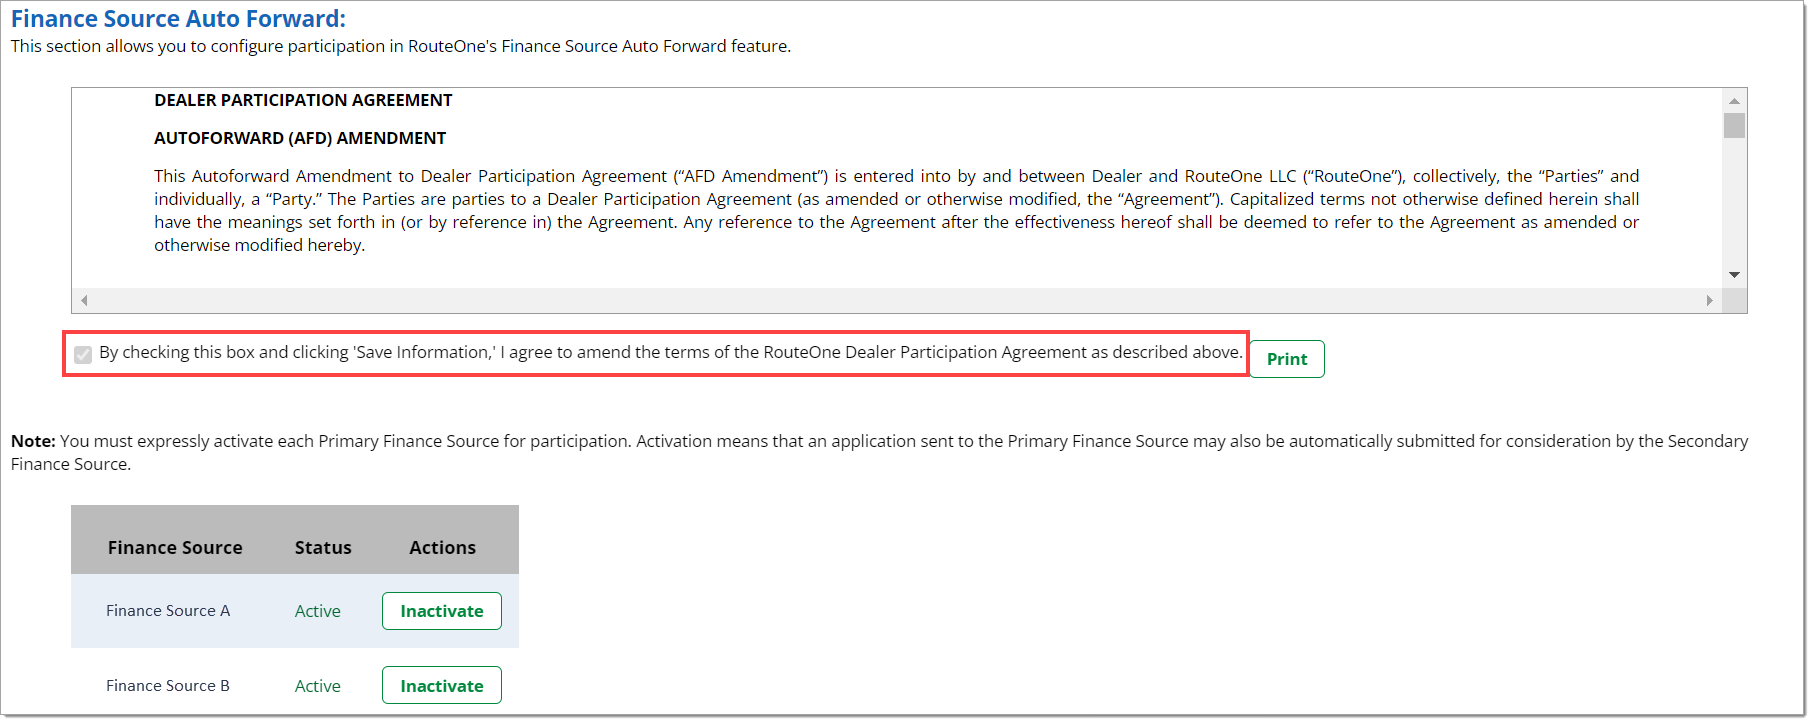Screen dimensions: 1811x722
Task: Inactivate Finance Source A
Action: coord(441,611)
